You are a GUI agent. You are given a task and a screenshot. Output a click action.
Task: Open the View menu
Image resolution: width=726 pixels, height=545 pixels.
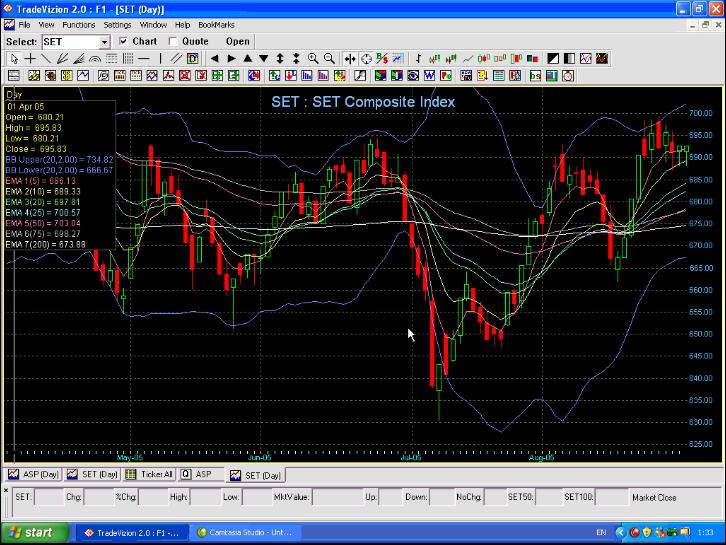coord(46,25)
